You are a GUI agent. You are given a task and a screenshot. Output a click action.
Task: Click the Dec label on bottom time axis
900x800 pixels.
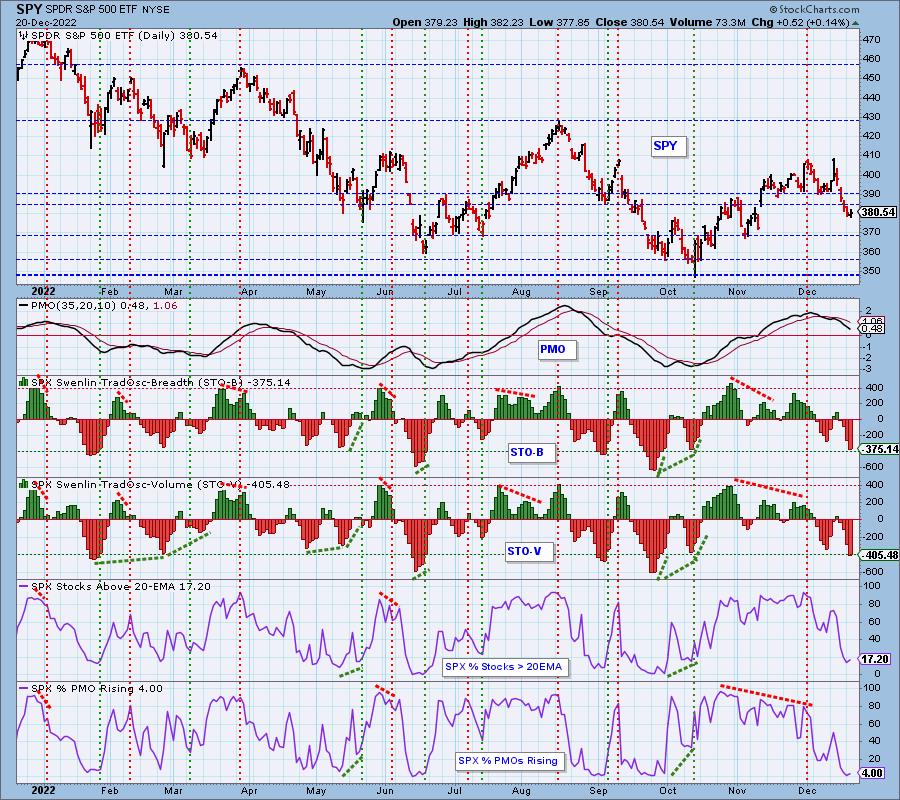(x=807, y=790)
